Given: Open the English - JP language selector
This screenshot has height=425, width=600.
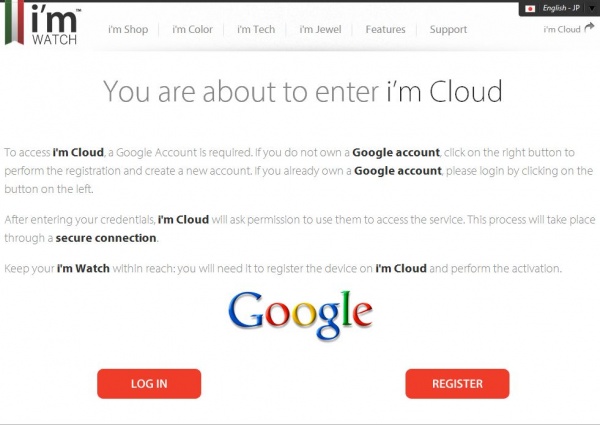Looking at the screenshot, I should pyautogui.click(x=560, y=8).
